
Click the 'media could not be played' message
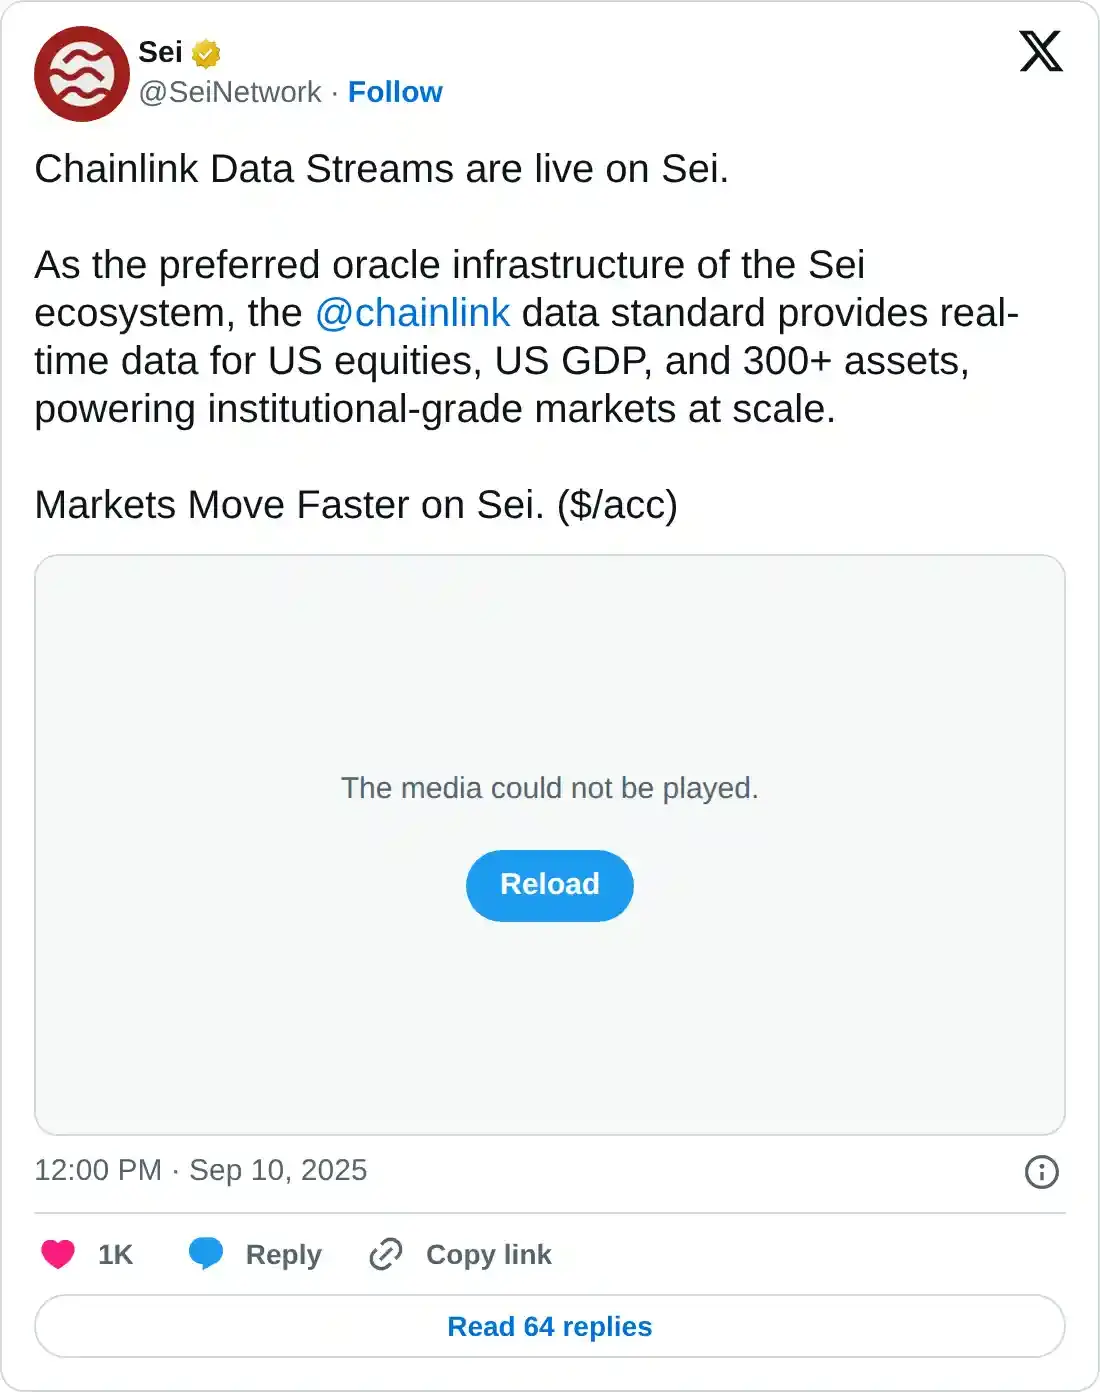click(550, 788)
